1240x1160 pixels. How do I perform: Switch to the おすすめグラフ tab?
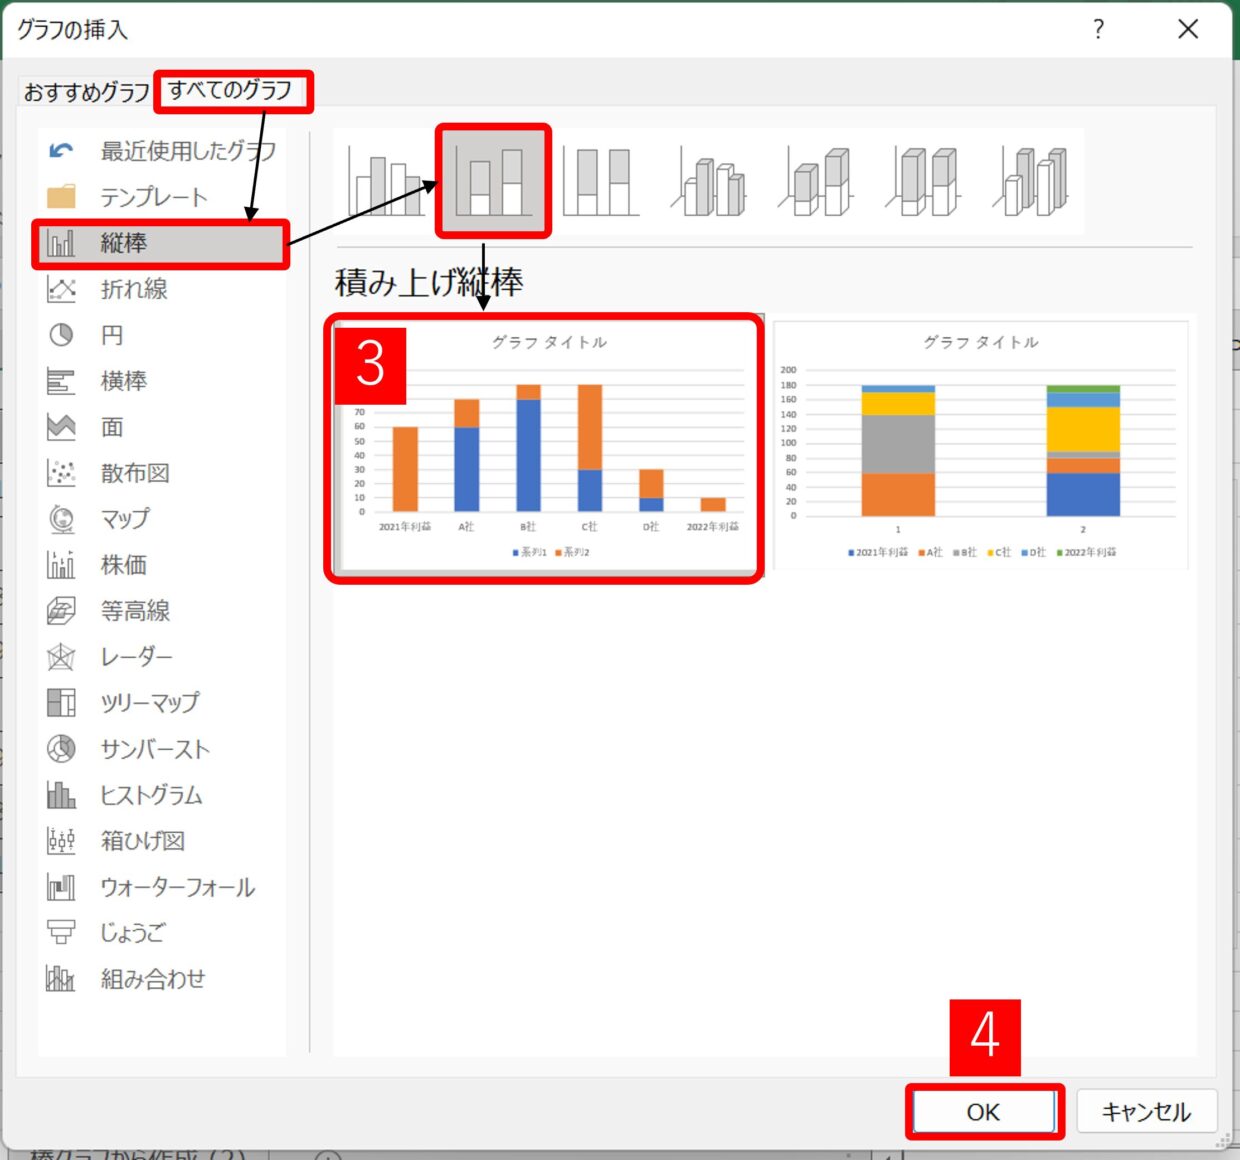tap(86, 92)
